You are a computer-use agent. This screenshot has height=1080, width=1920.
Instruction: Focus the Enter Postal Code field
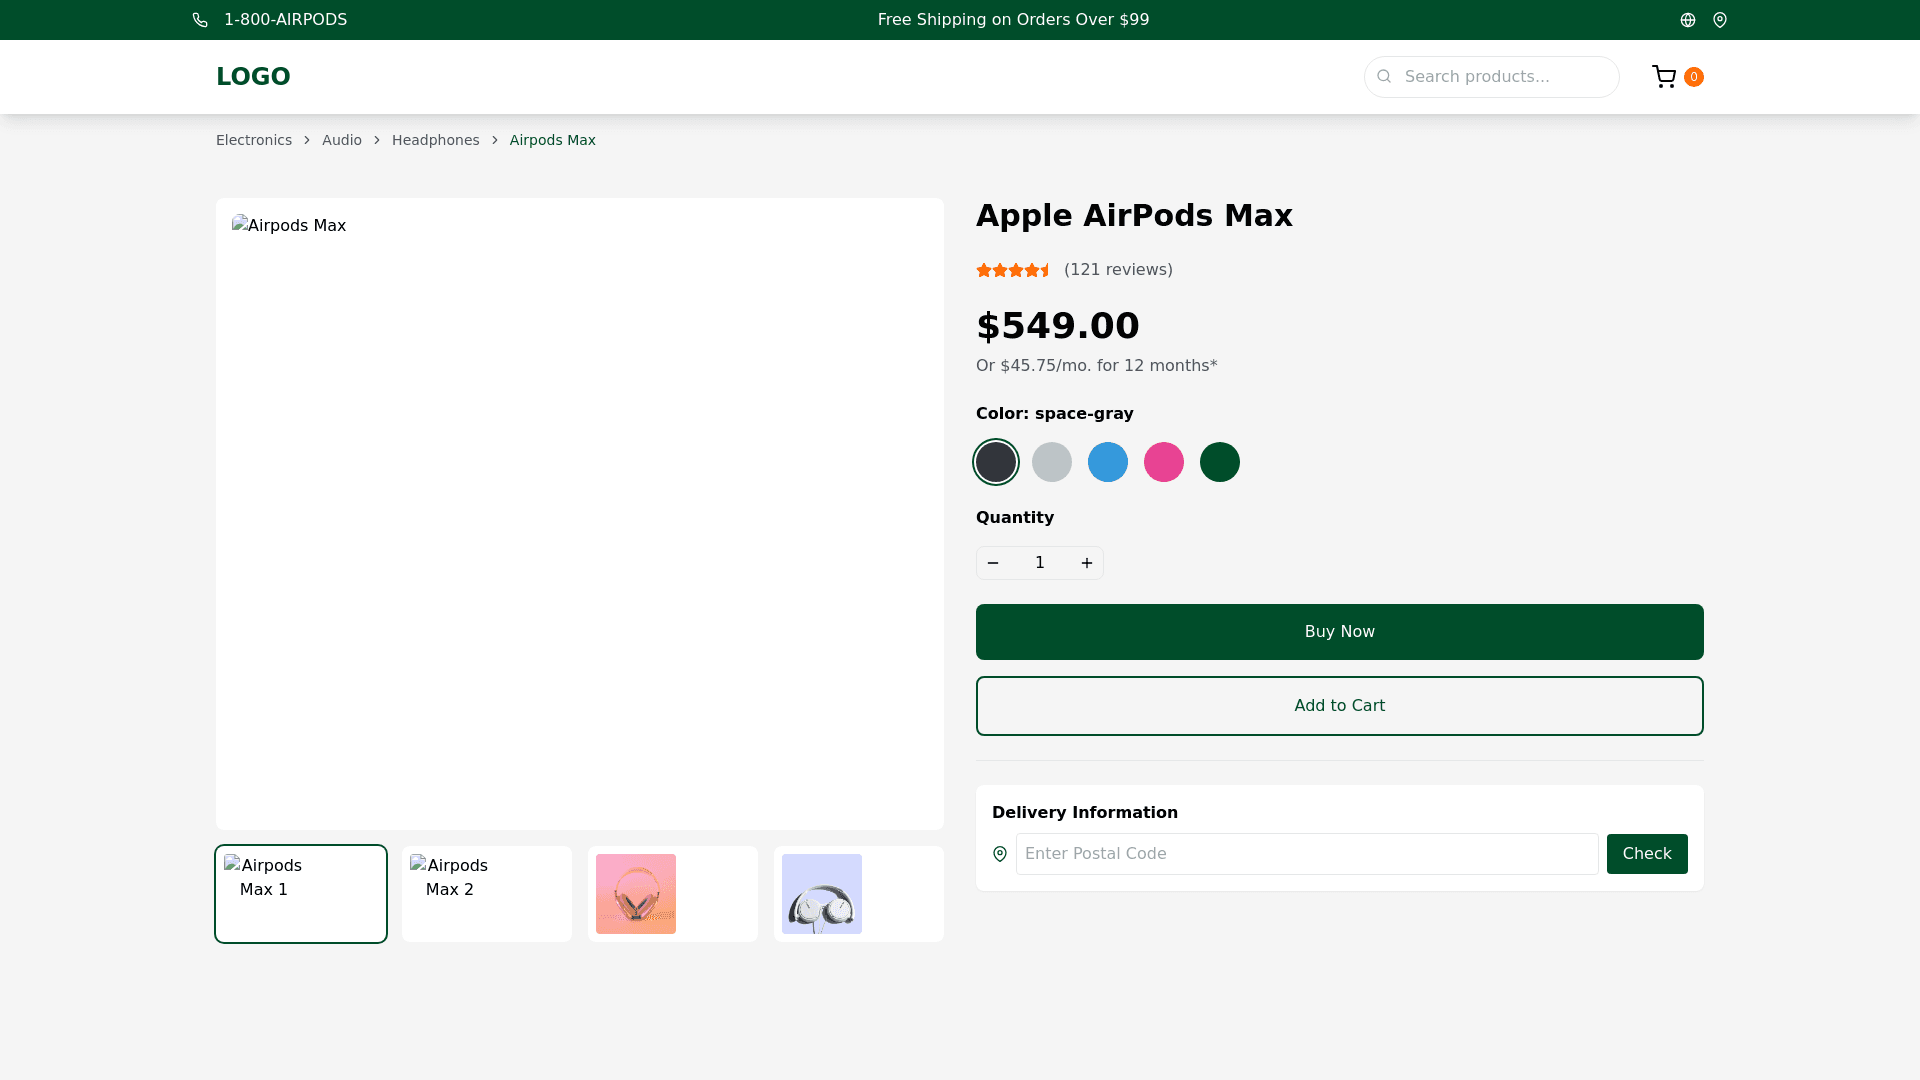1306,854
